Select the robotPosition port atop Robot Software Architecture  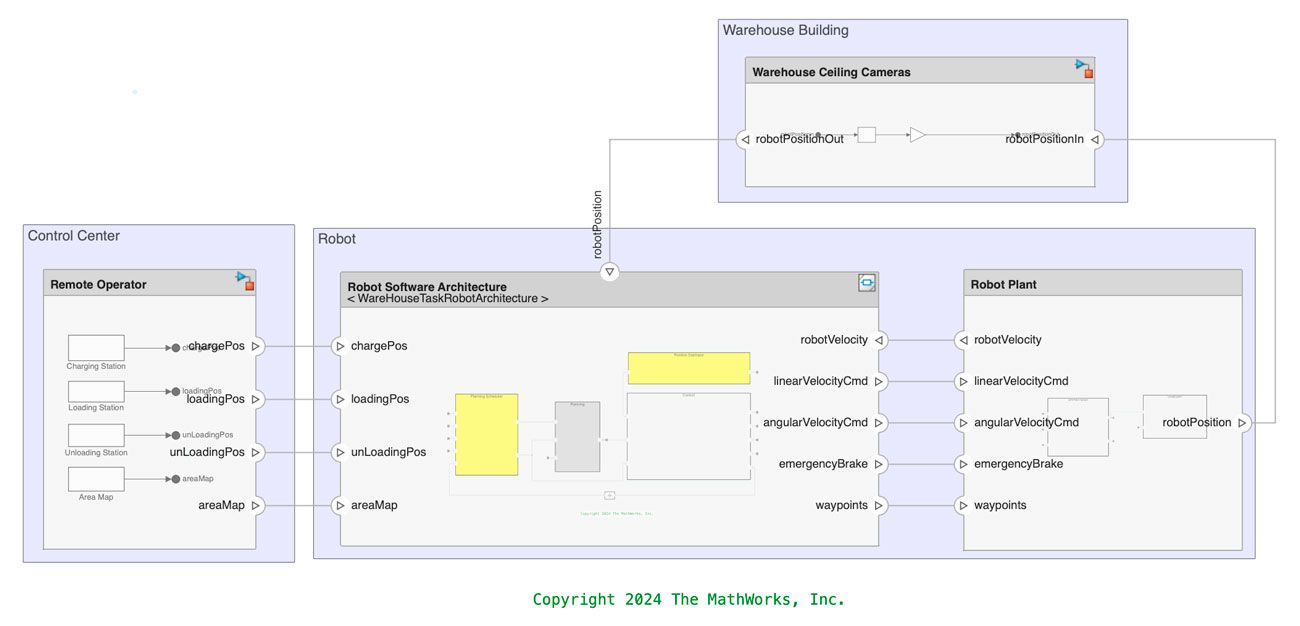point(609,272)
